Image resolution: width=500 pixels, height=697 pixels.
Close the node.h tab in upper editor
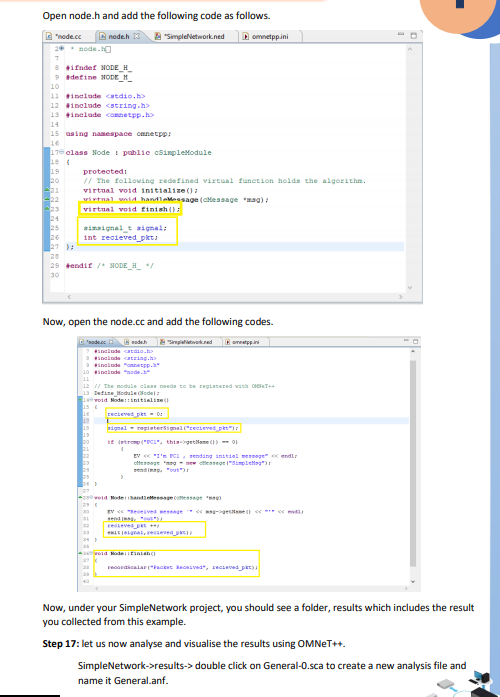click(137, 36)
